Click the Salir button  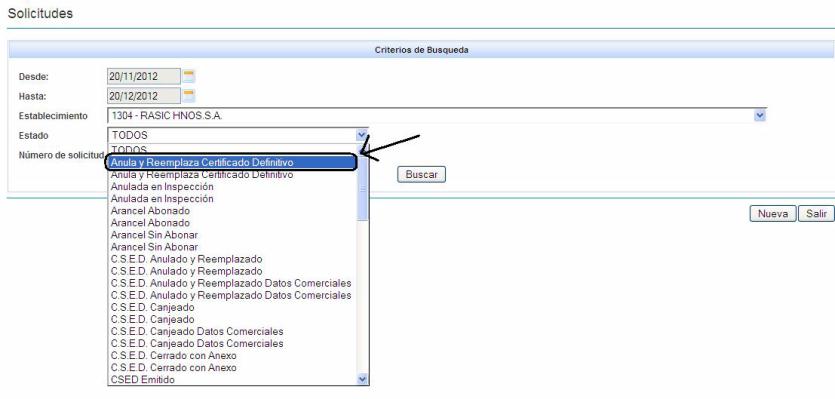816,214
